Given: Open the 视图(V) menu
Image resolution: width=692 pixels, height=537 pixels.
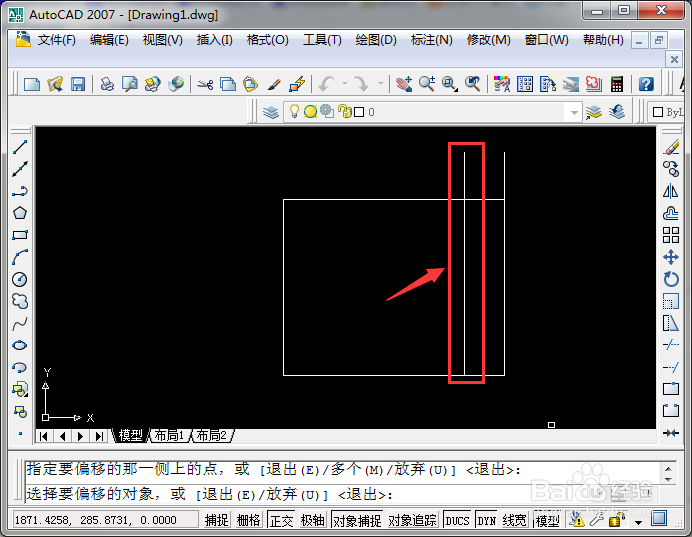Looking at the screenshot, I should 162,40.
